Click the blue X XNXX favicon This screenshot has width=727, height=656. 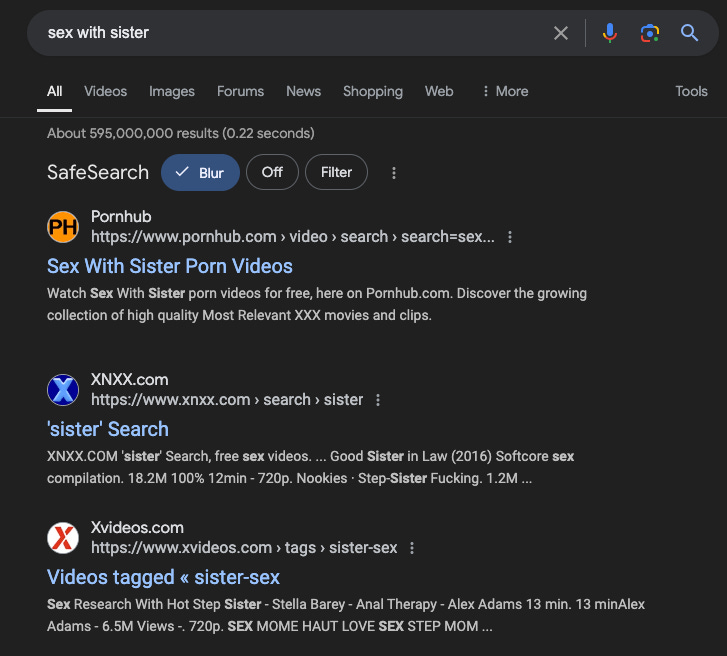click(63, 390)
